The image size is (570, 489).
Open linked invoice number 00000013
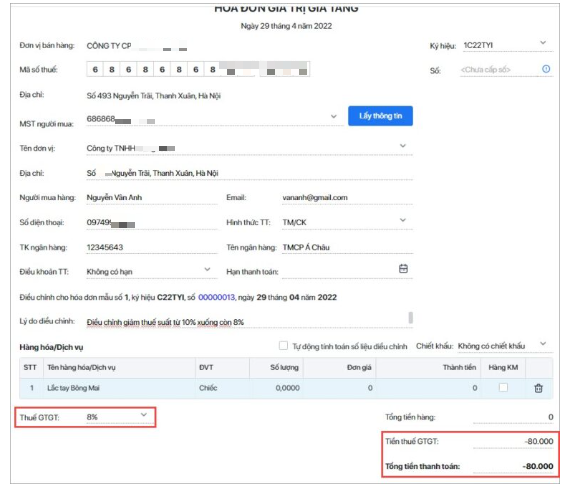point(216,297)
